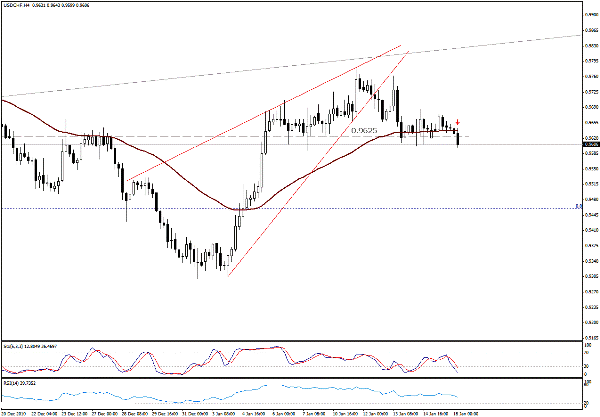Click the last candlestick on the chart
Screen dimensions: 600x417
459,136
